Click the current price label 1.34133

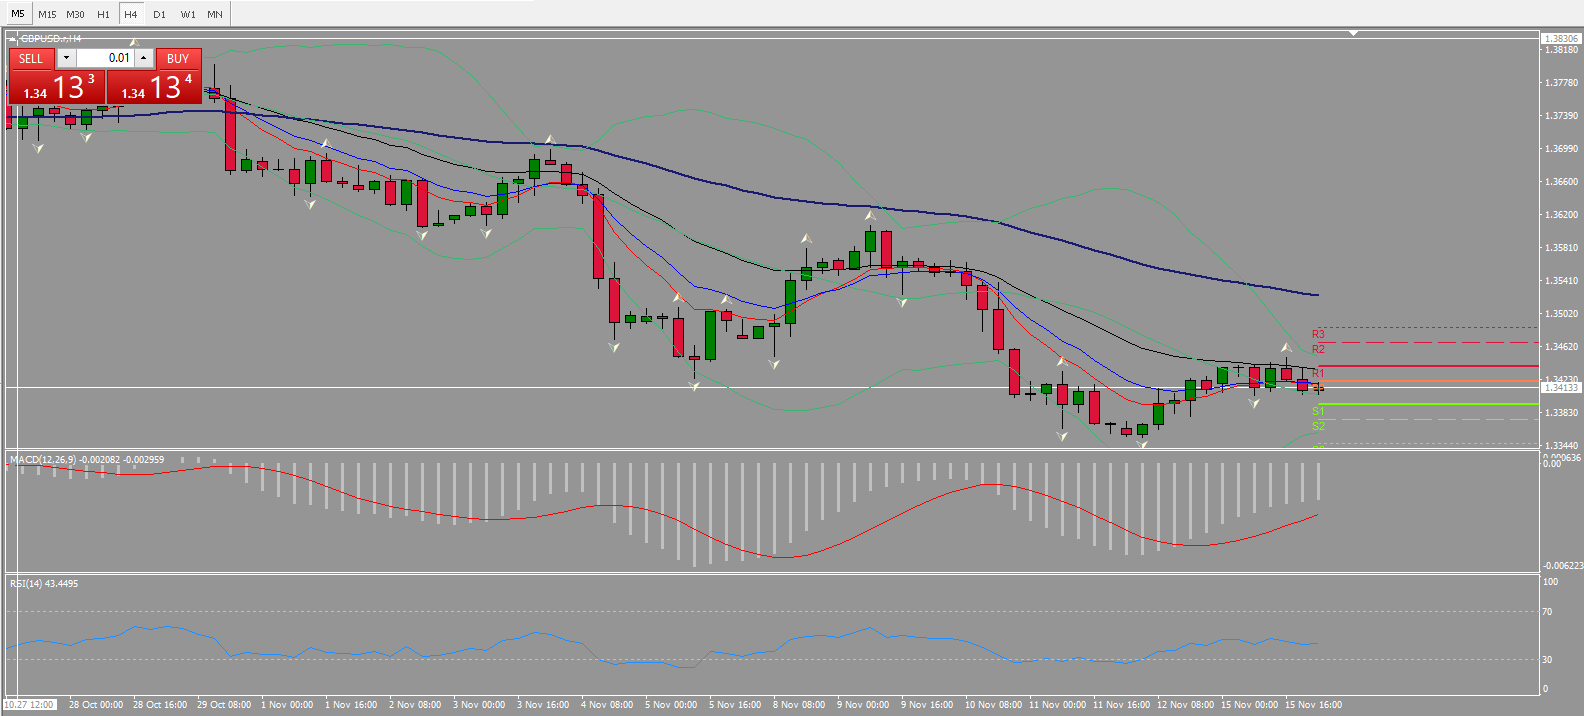pyautogui.click(x=1561, y=387)
